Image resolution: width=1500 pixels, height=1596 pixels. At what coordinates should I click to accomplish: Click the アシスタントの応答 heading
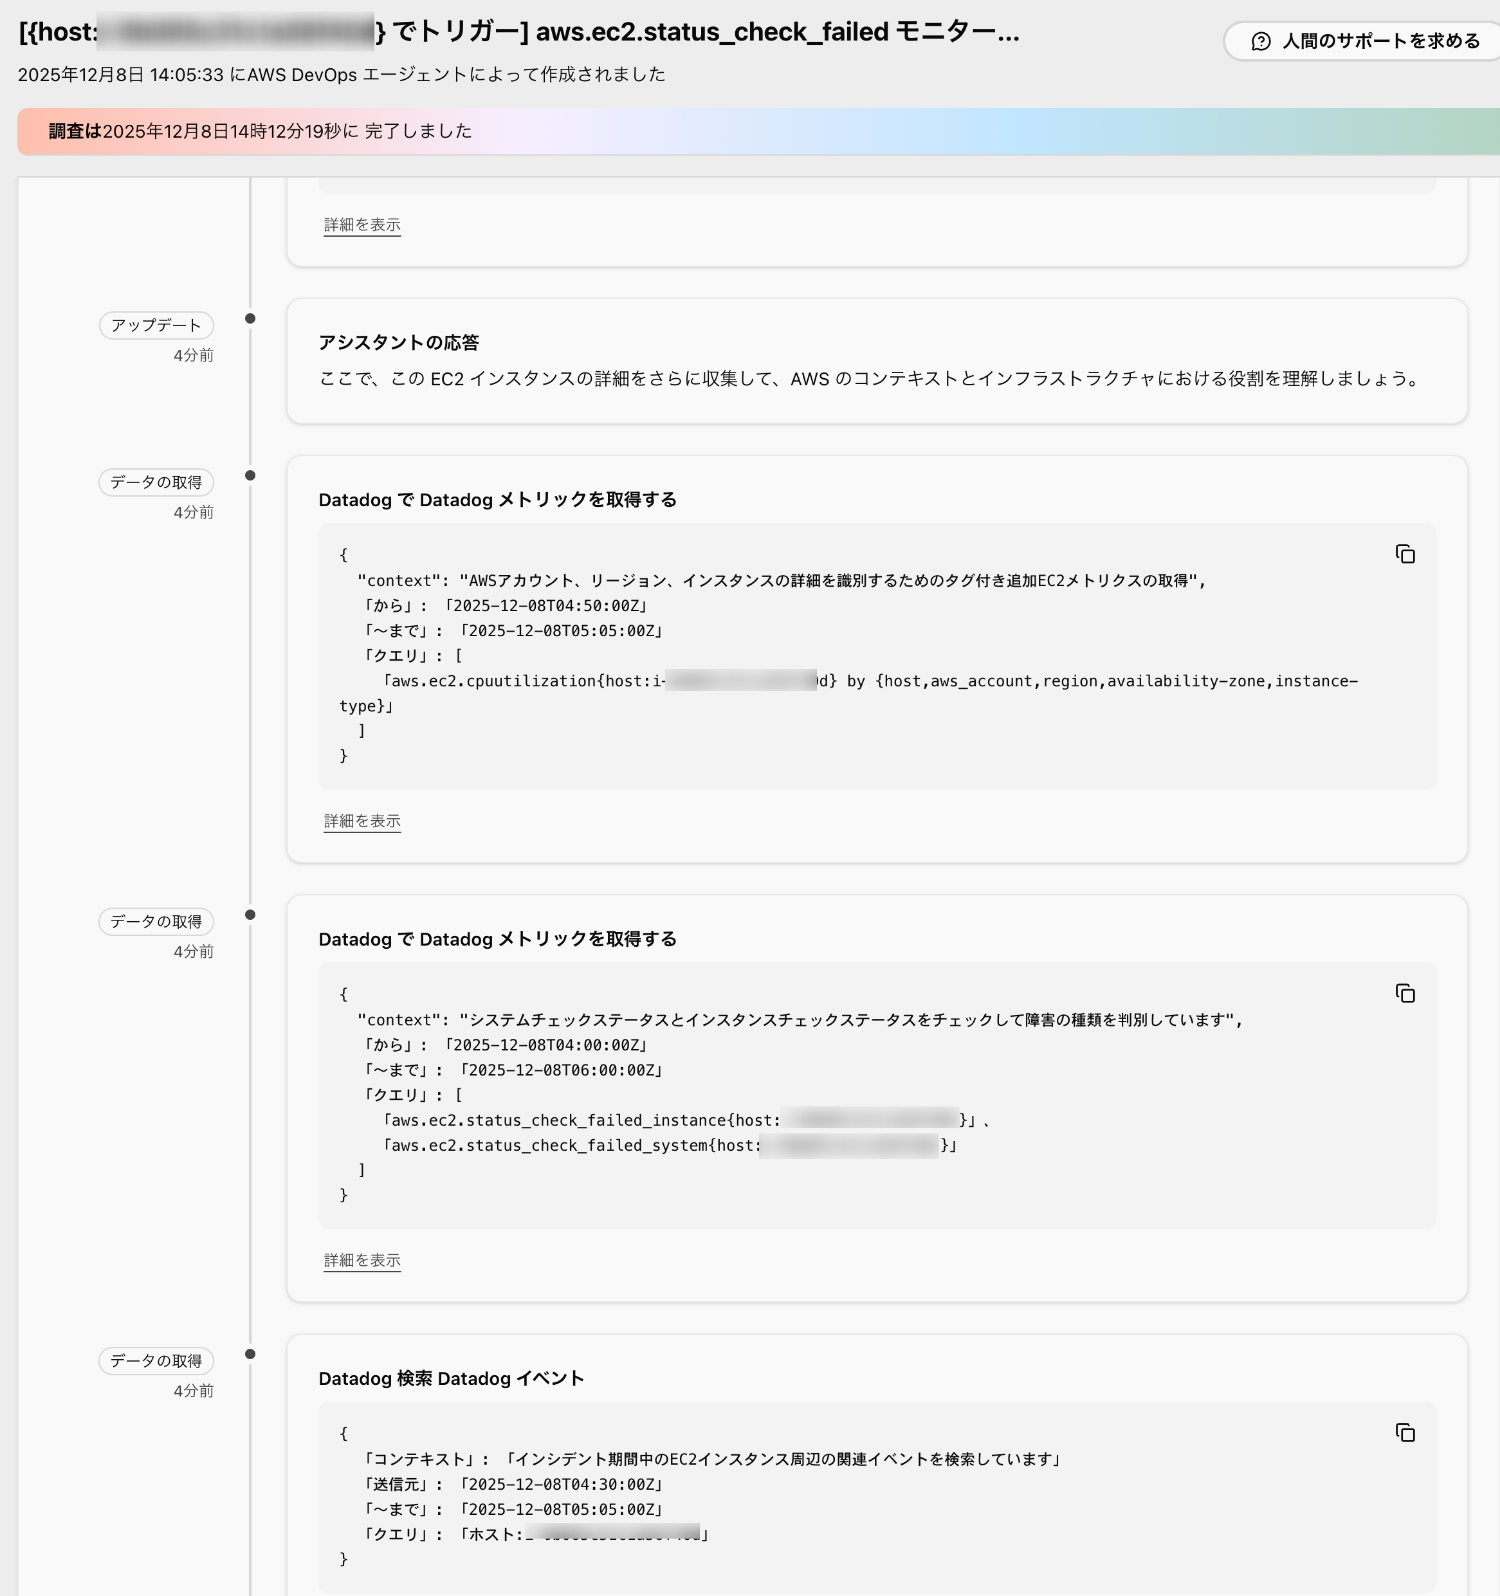(x=399, y=343)
